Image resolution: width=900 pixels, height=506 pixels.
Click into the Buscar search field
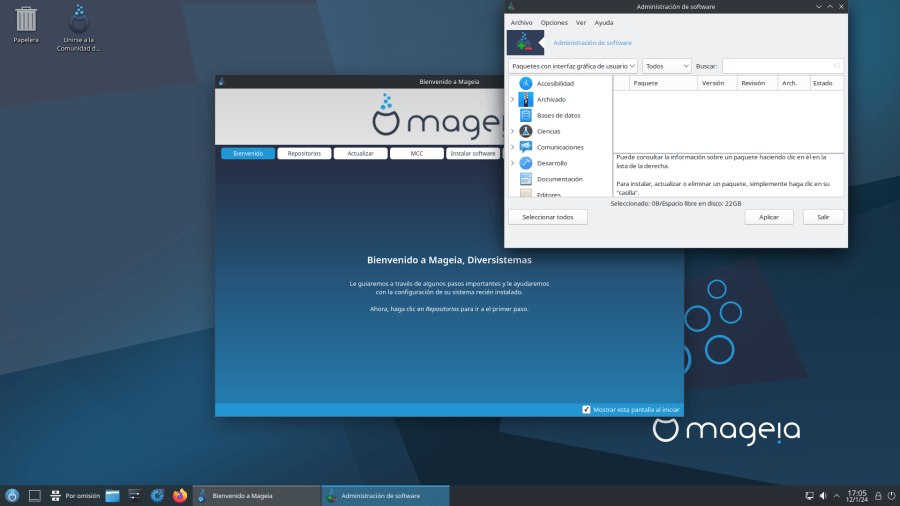click(782, 66)
